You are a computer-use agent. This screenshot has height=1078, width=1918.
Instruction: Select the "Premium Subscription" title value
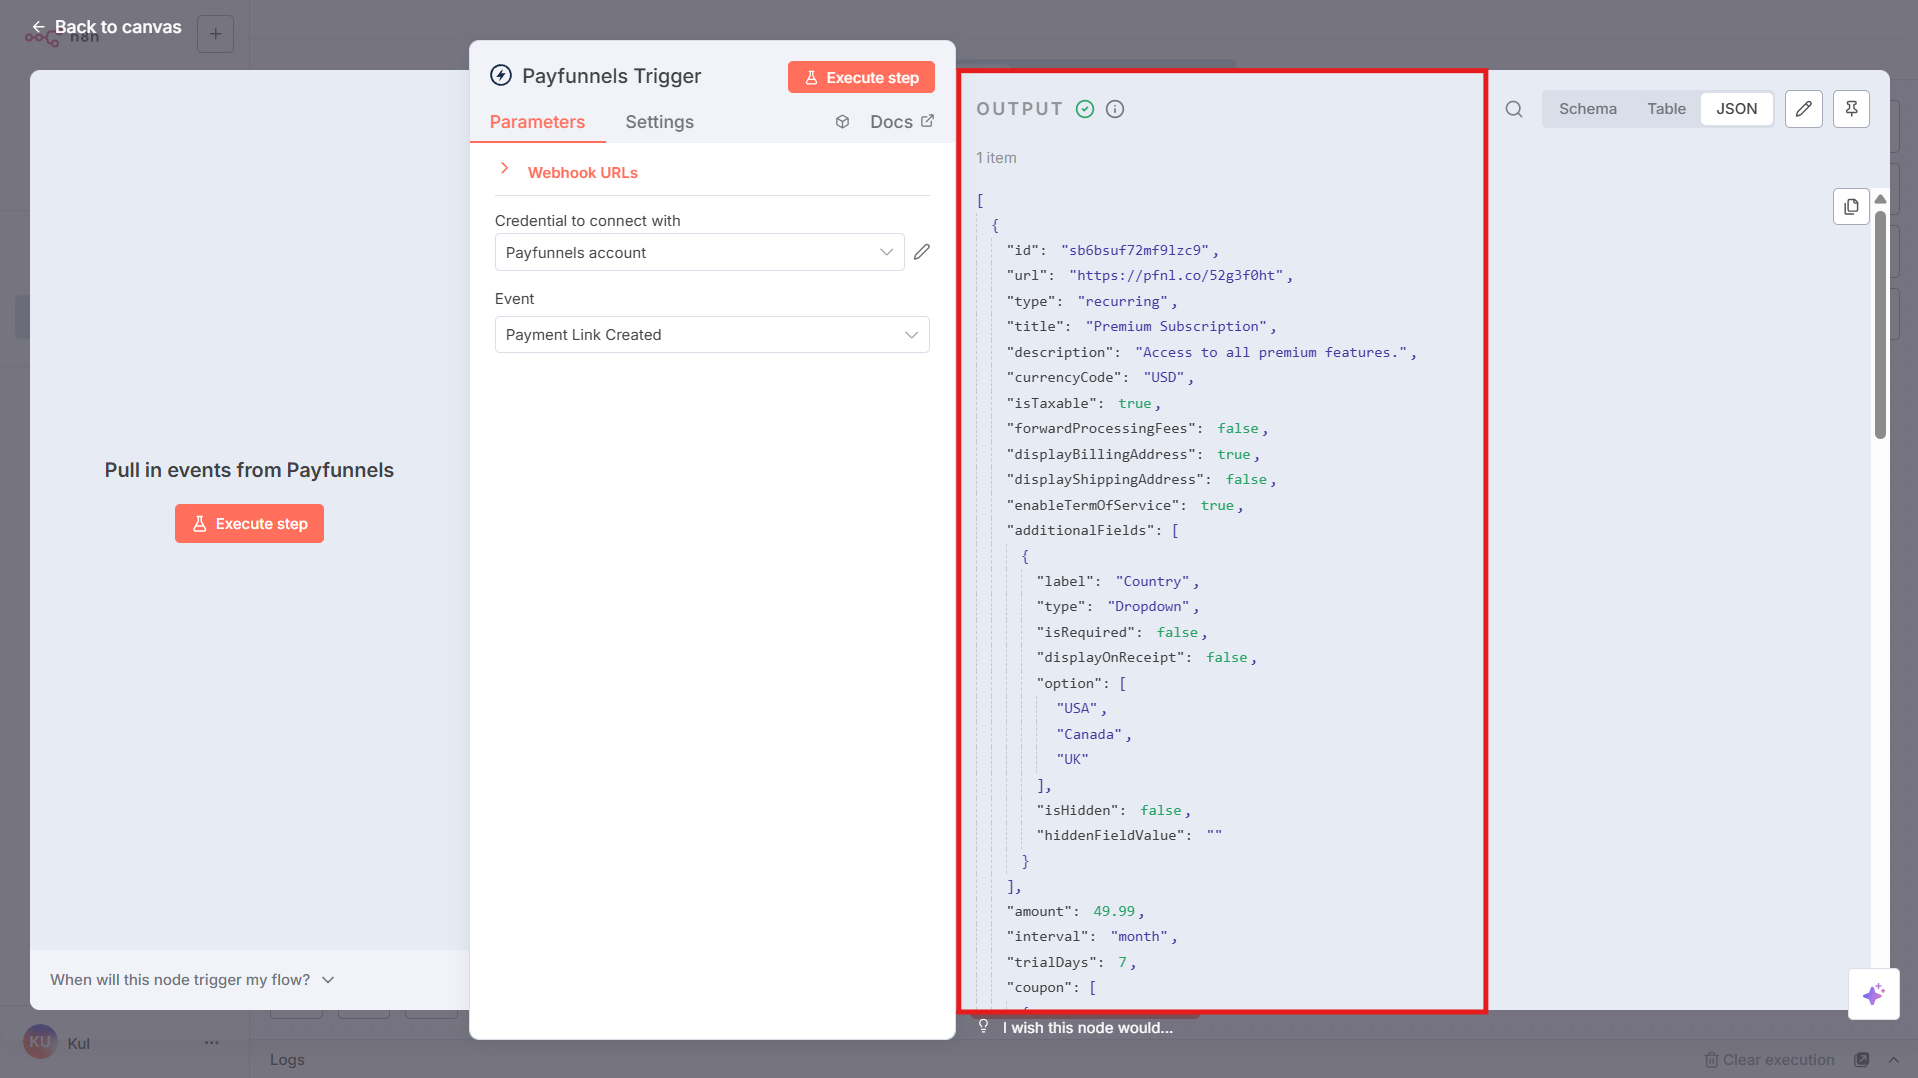coord(1176,326)
